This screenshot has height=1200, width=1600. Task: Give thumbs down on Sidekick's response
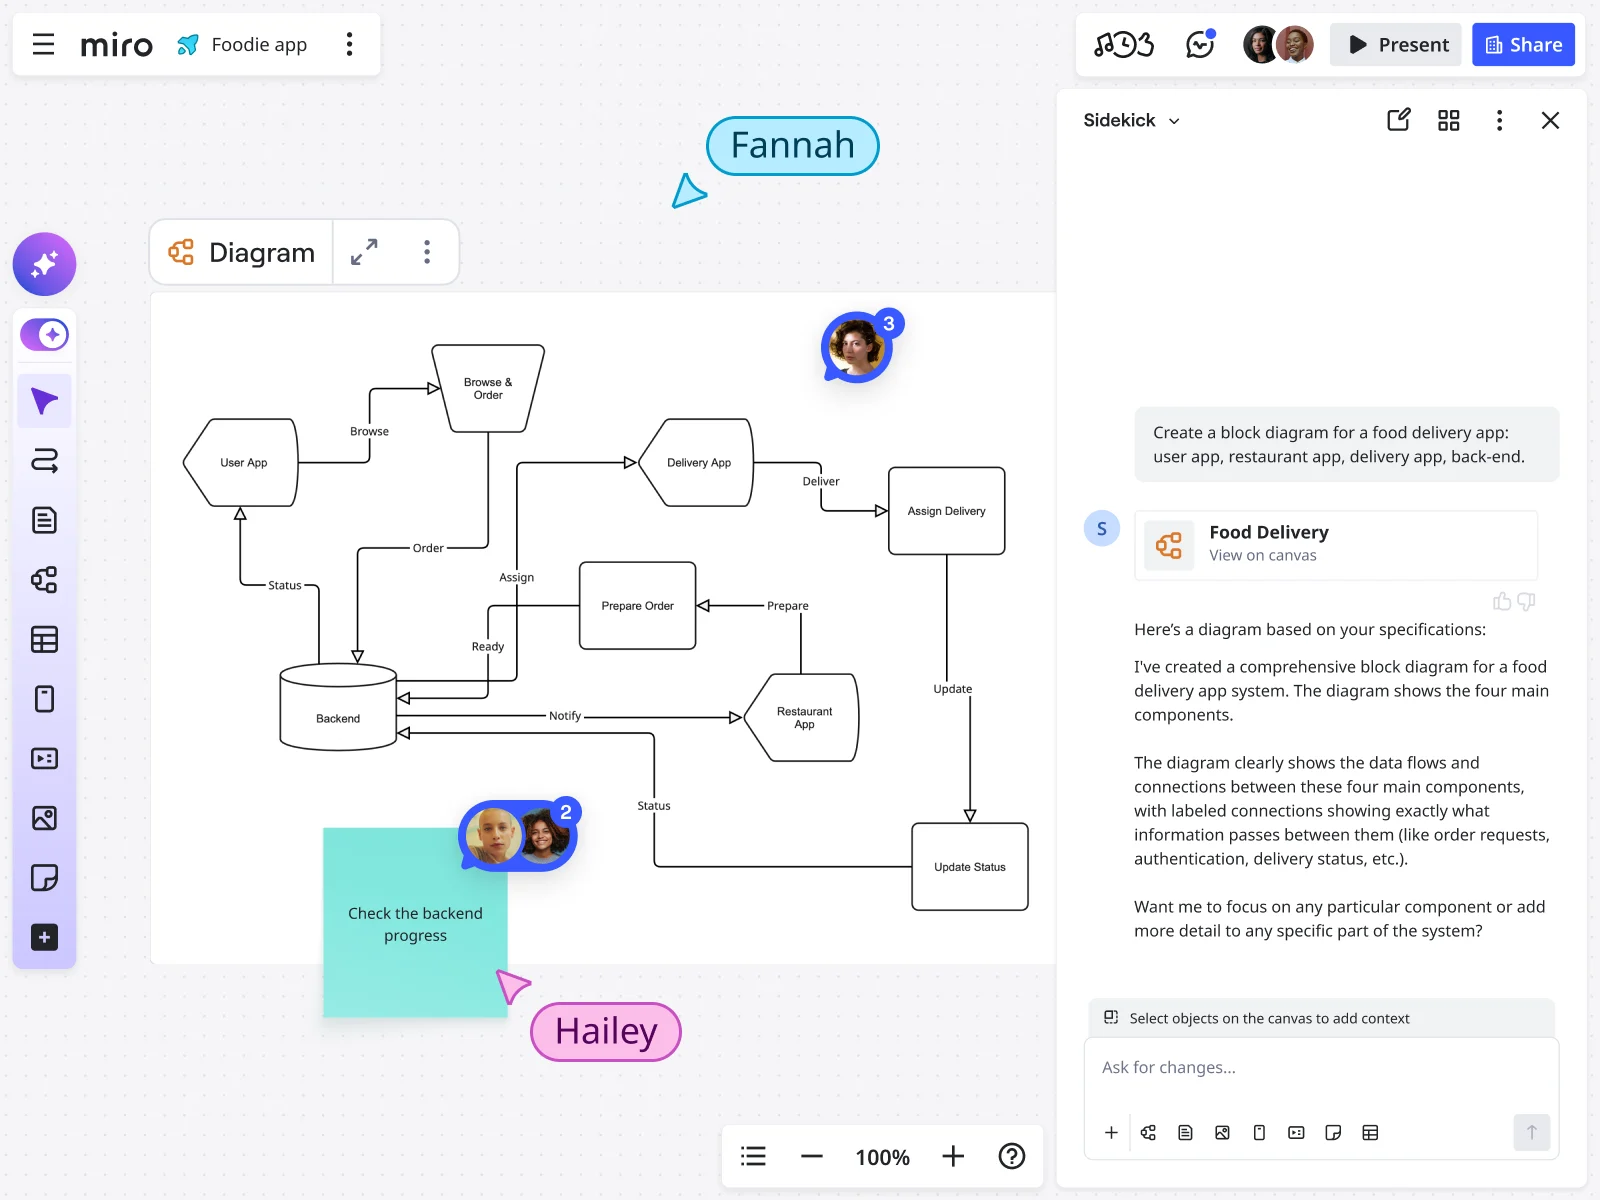pos(1526,601)
